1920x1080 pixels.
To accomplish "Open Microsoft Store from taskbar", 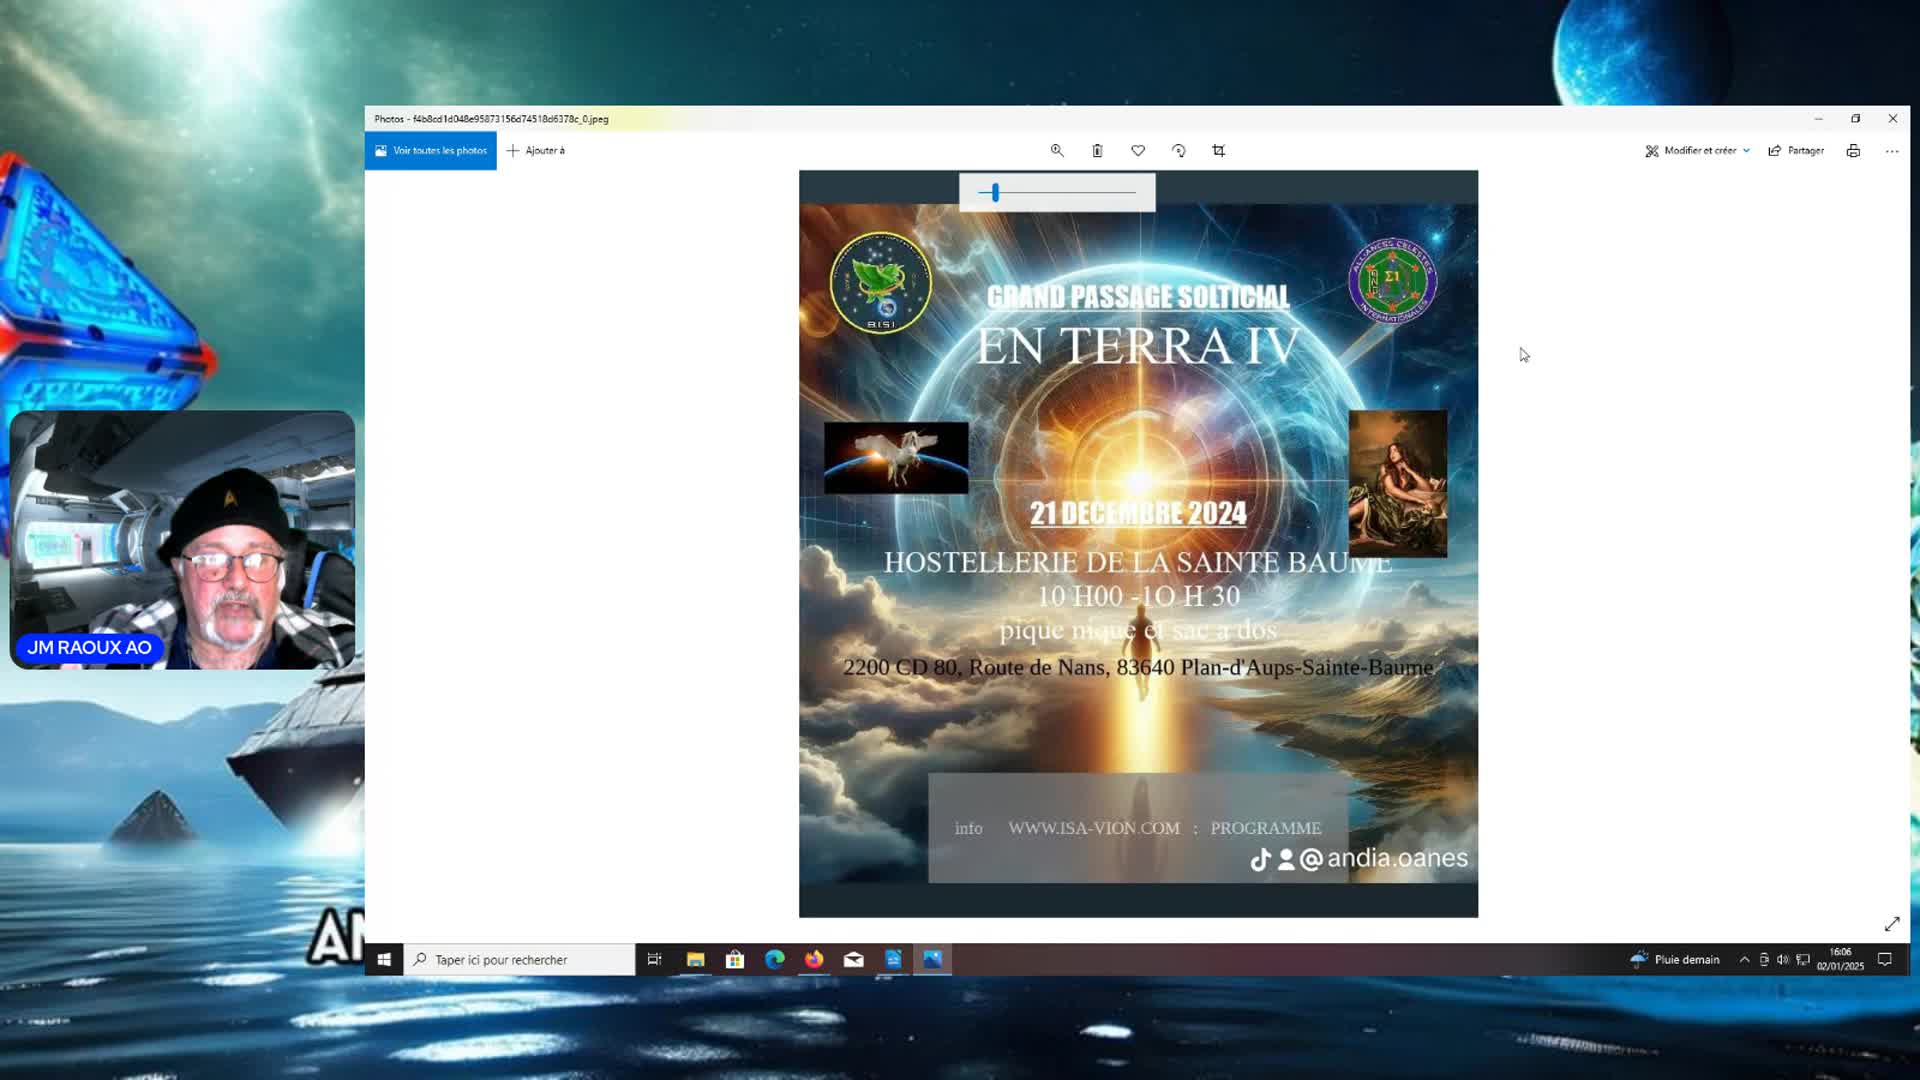I will pyautogui.click(x=735, y=959).
